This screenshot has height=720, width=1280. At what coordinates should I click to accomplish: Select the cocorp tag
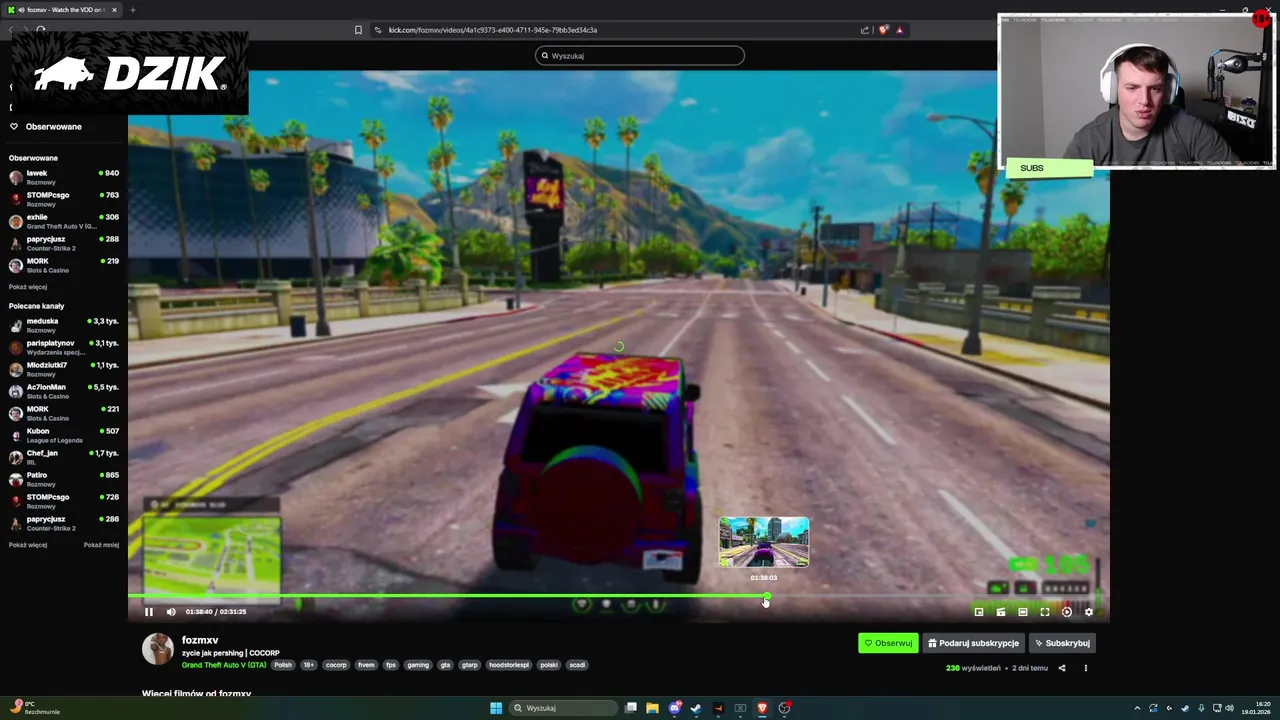pyautogui.click(x=336, y=665)
